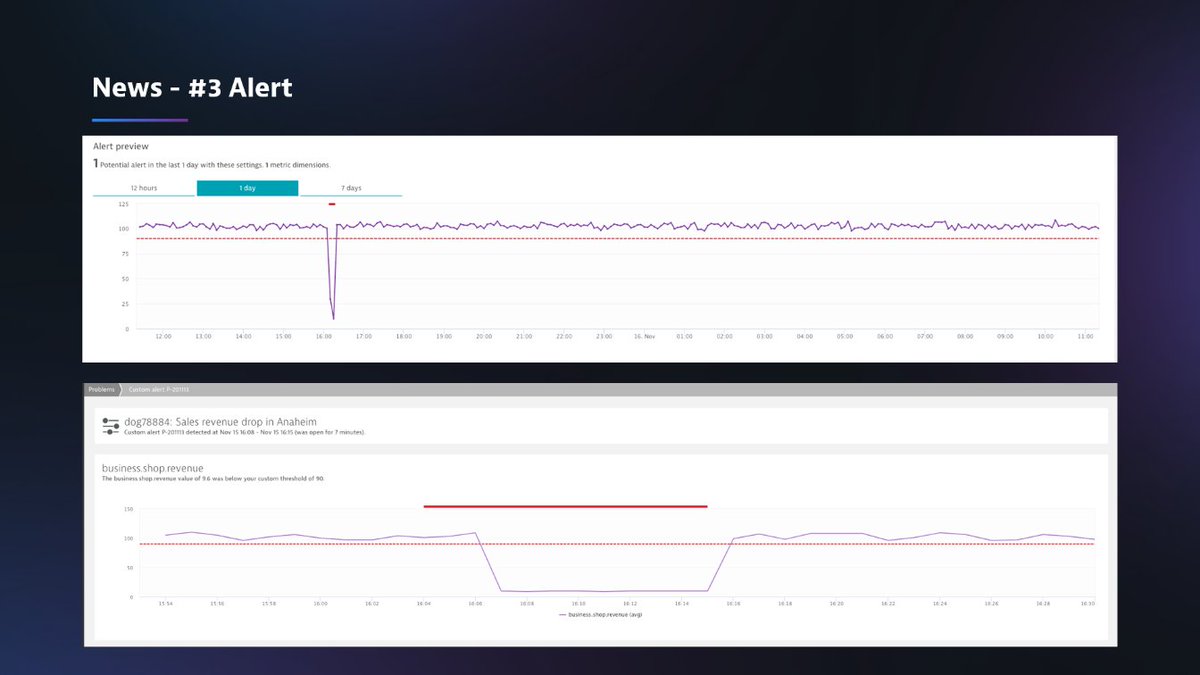1200x675 pixels.
Task: Open the Problems breadcrumb
Action: point(102,389)
